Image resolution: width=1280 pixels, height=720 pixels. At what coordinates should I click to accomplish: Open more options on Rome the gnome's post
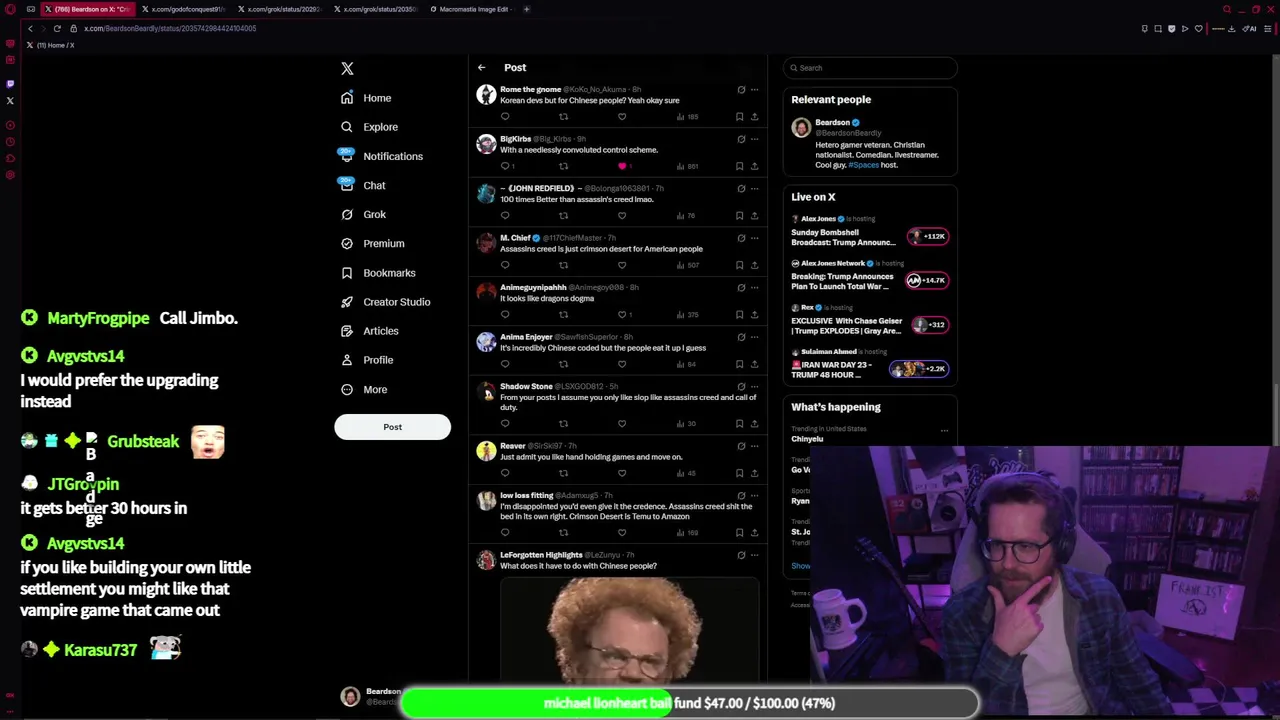[754, 90]
